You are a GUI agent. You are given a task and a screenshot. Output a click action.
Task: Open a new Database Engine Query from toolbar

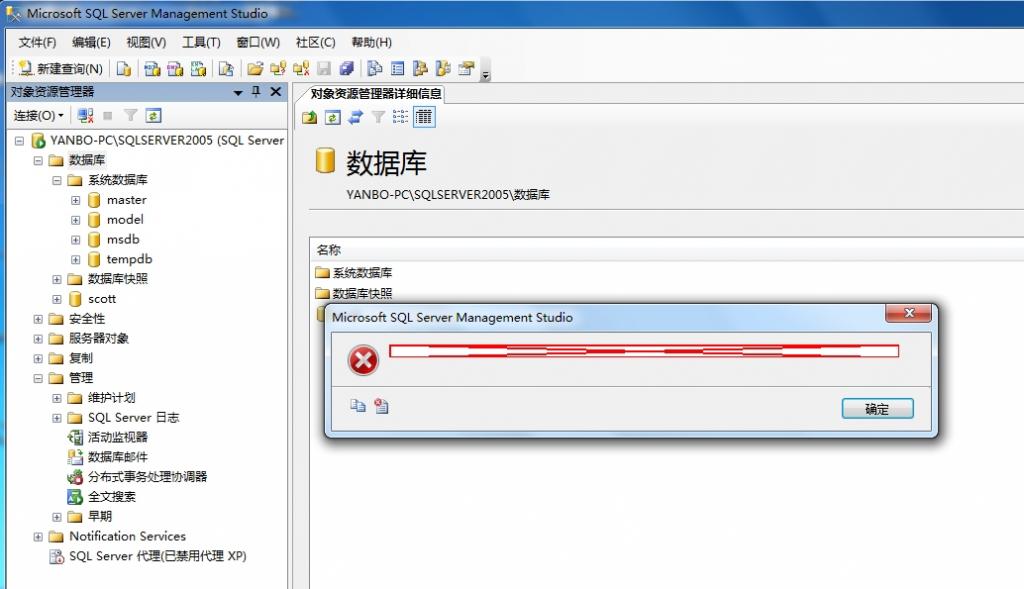124,69
